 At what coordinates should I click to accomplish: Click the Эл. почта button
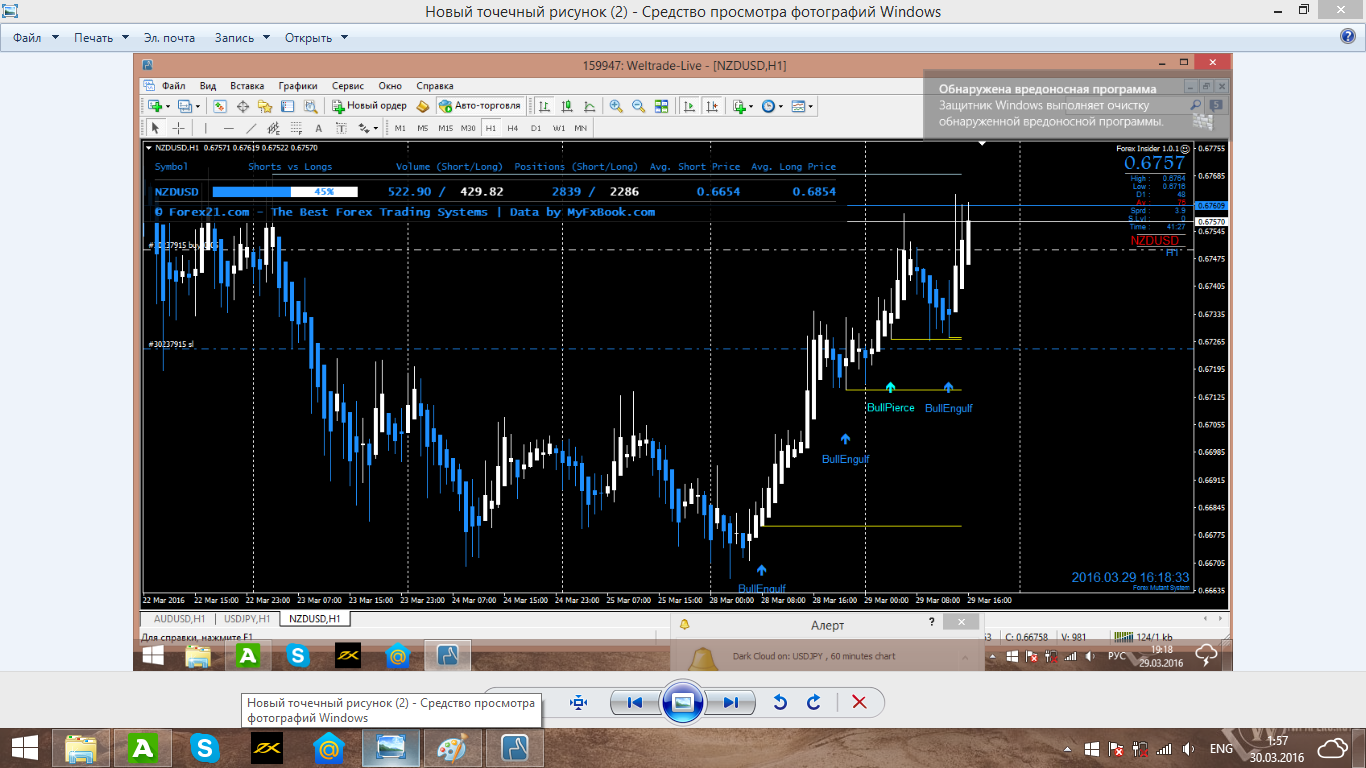pyautogui.click(x=169, y=38)
